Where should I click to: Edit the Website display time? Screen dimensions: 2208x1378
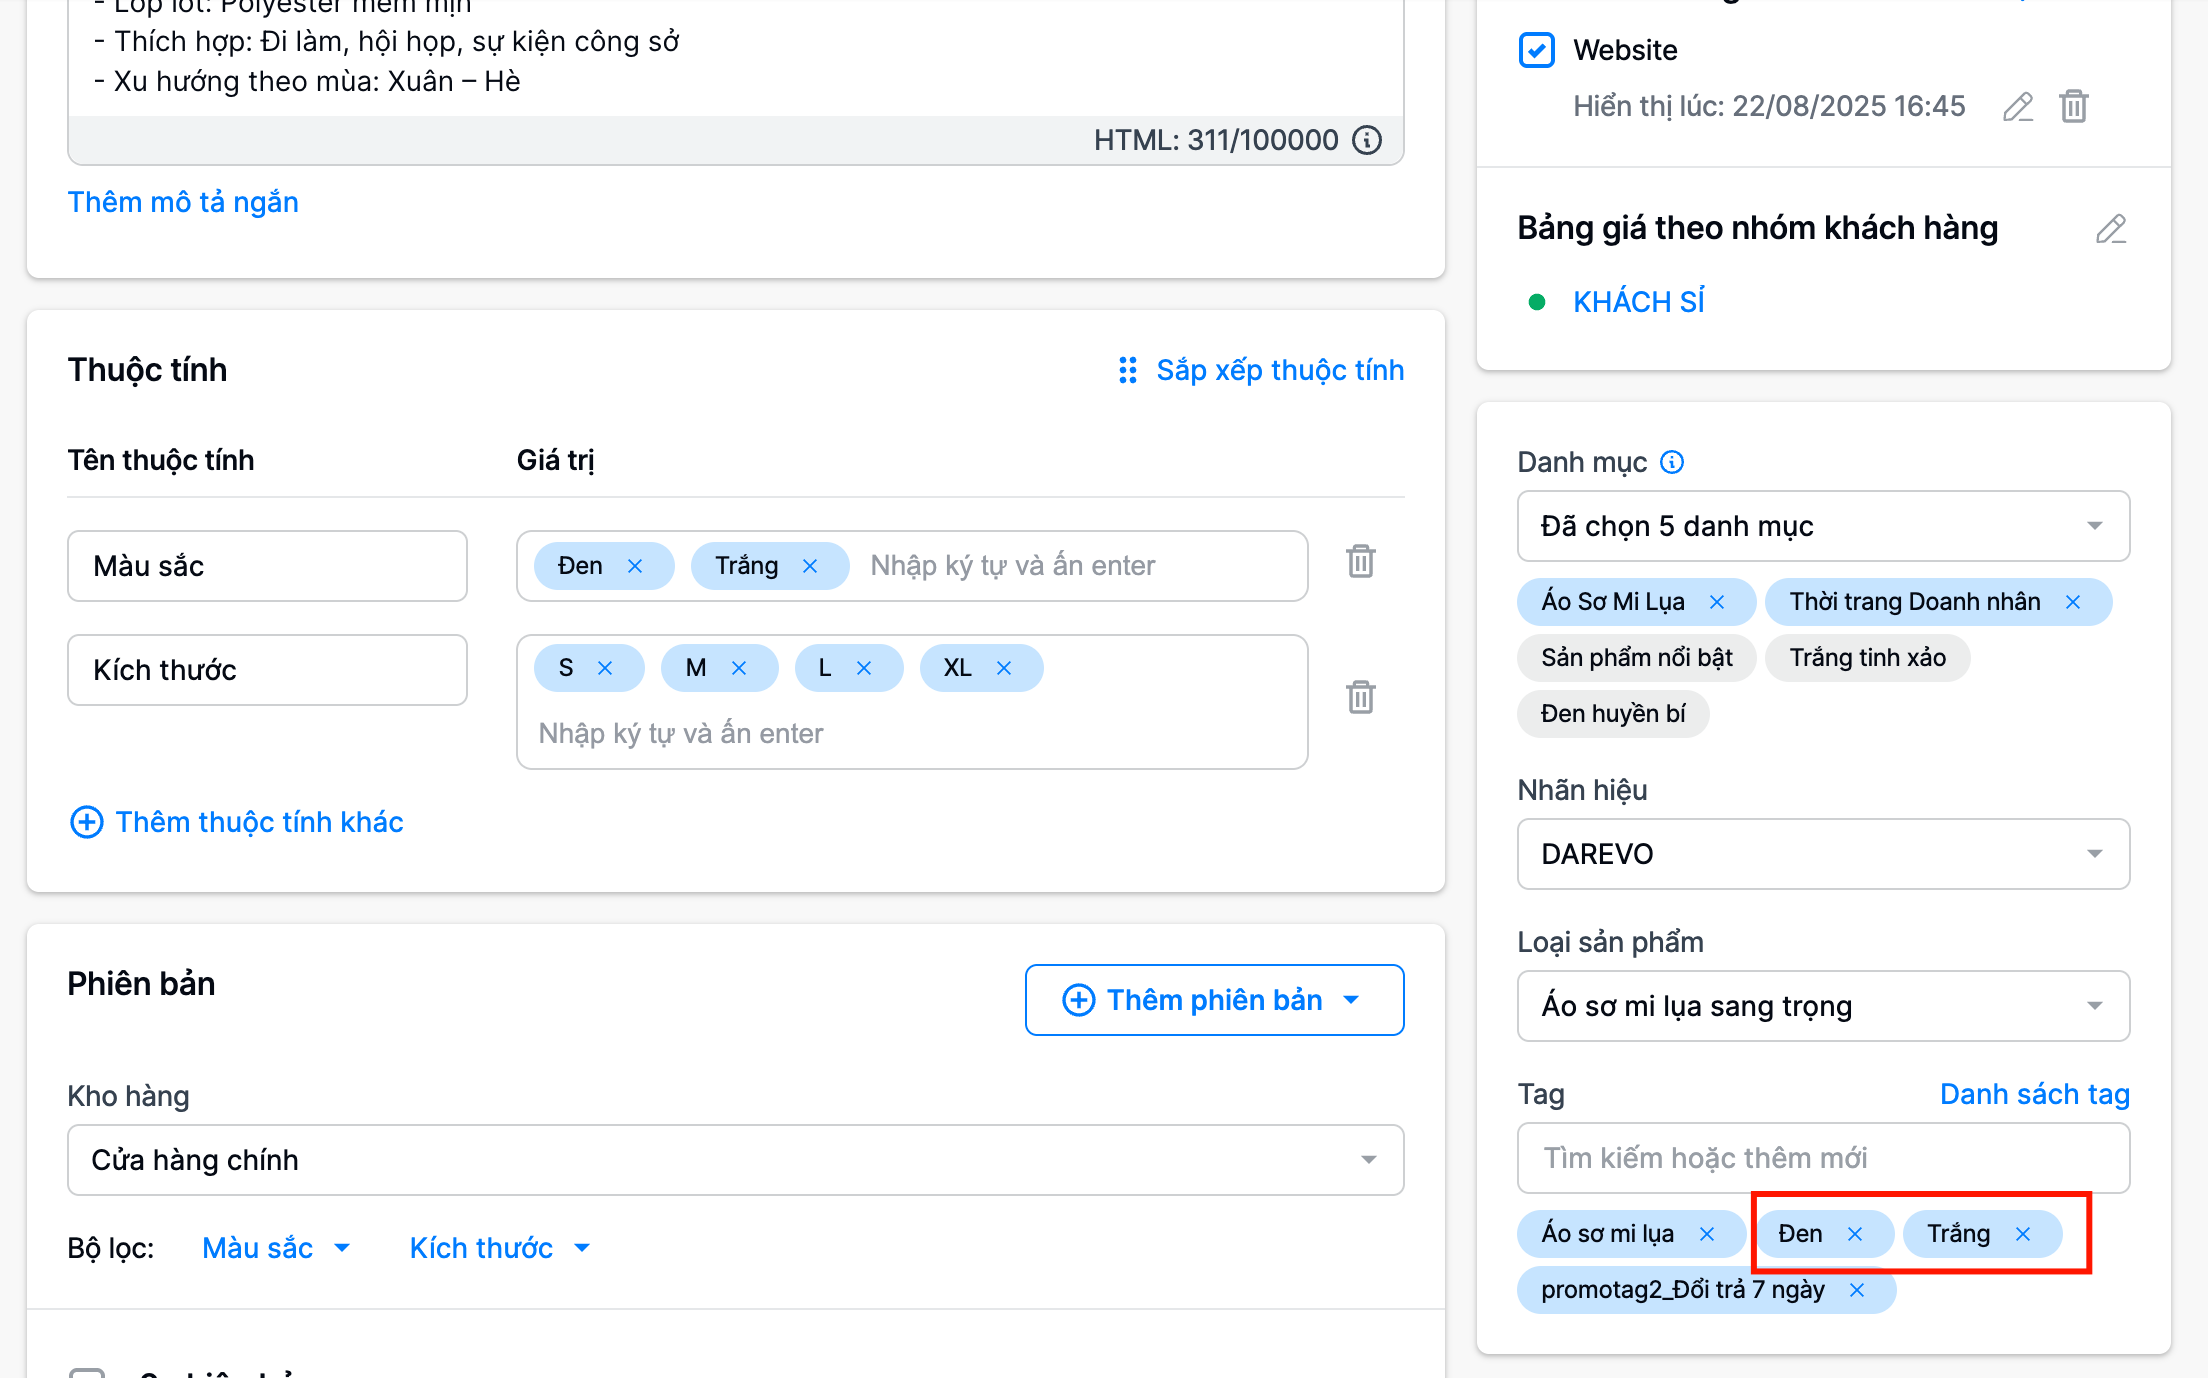(2018, 107)
